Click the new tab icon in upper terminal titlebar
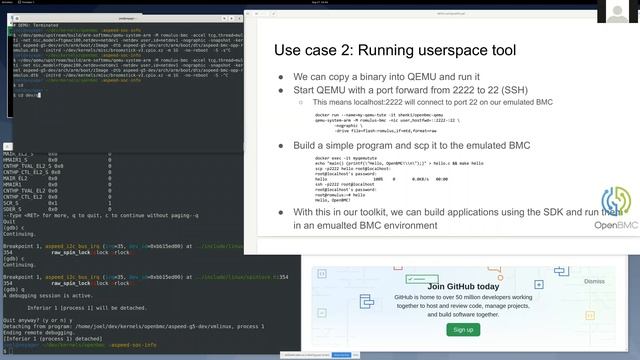640x360 pixels. click(16, 18)
